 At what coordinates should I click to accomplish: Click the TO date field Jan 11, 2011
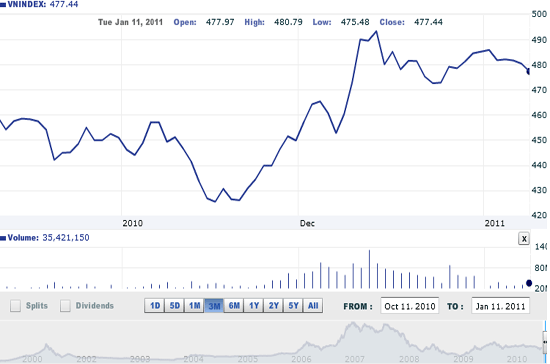501,306
